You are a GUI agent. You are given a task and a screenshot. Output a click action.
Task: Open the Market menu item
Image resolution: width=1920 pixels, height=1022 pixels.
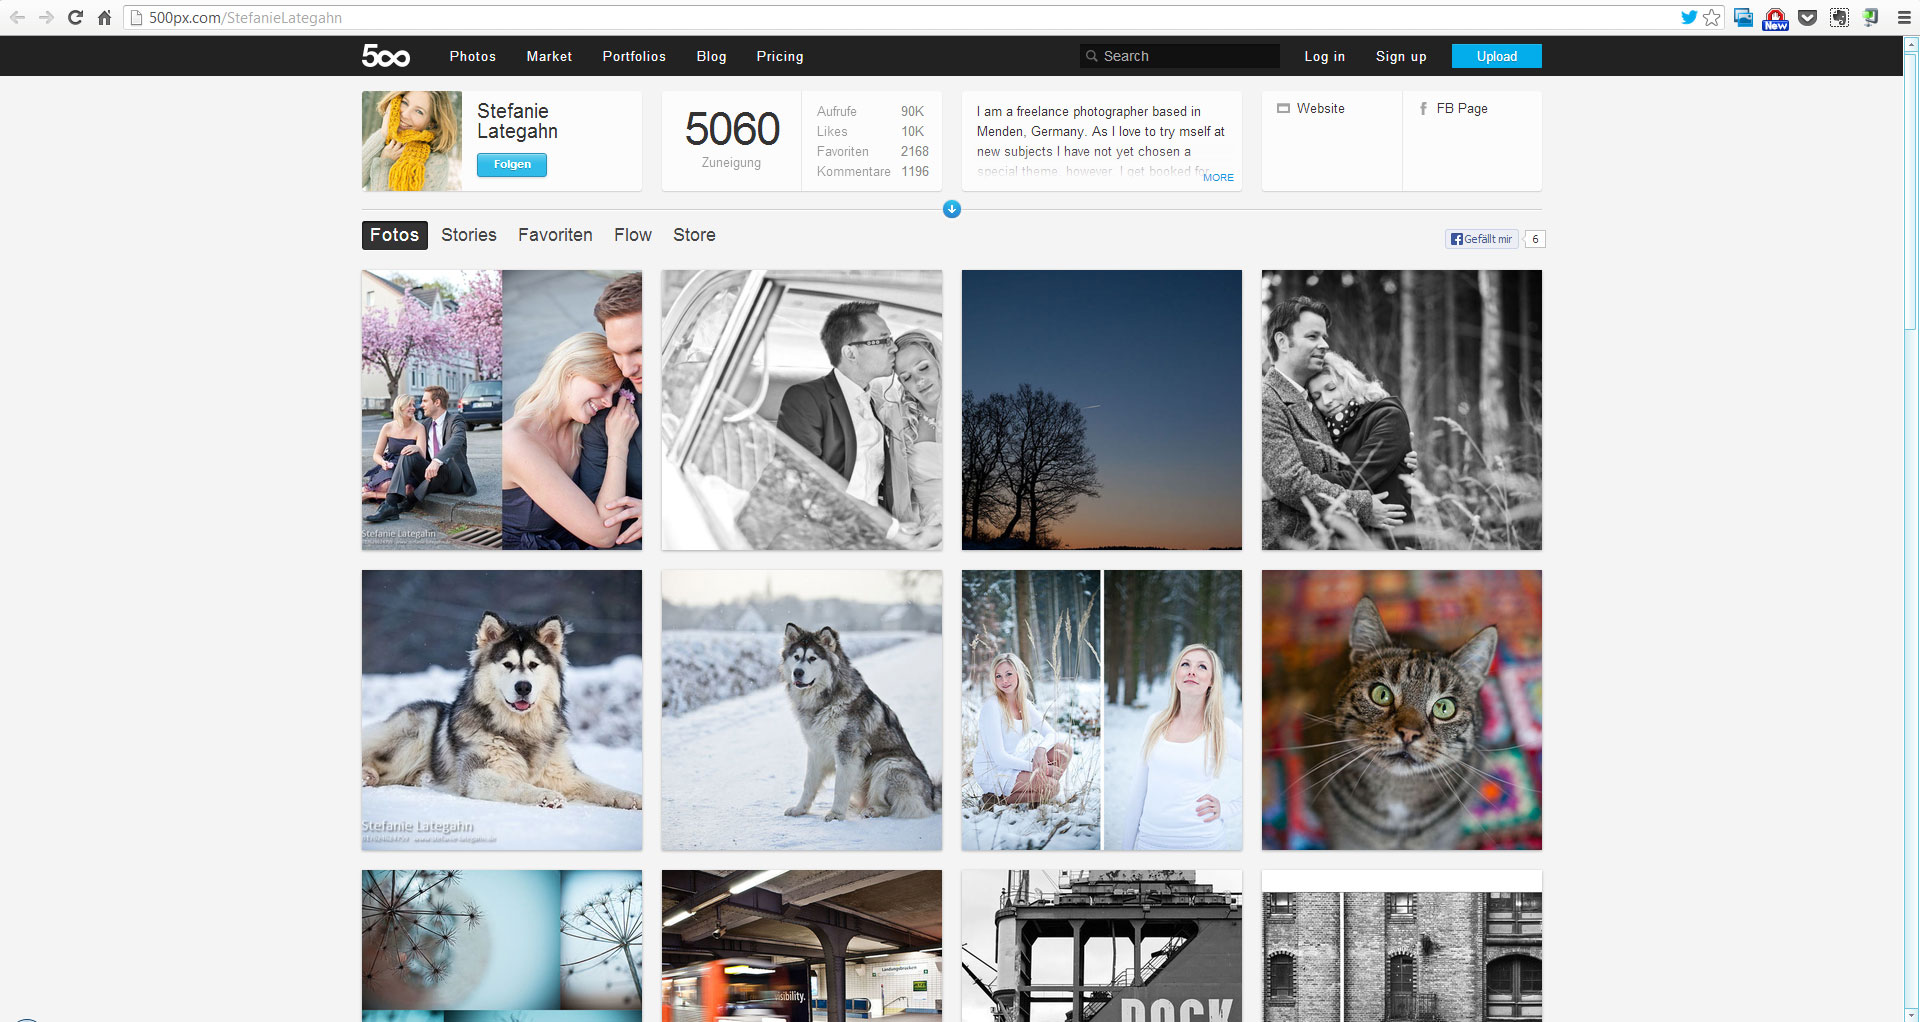pos(549,56)
